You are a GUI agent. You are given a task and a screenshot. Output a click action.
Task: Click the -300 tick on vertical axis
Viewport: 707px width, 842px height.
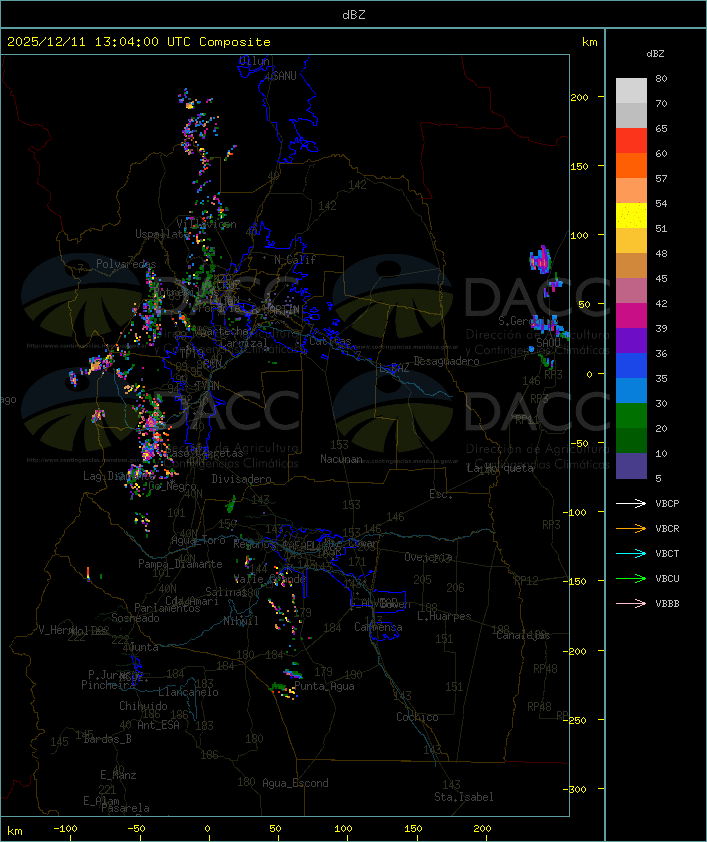click(577, 789)
